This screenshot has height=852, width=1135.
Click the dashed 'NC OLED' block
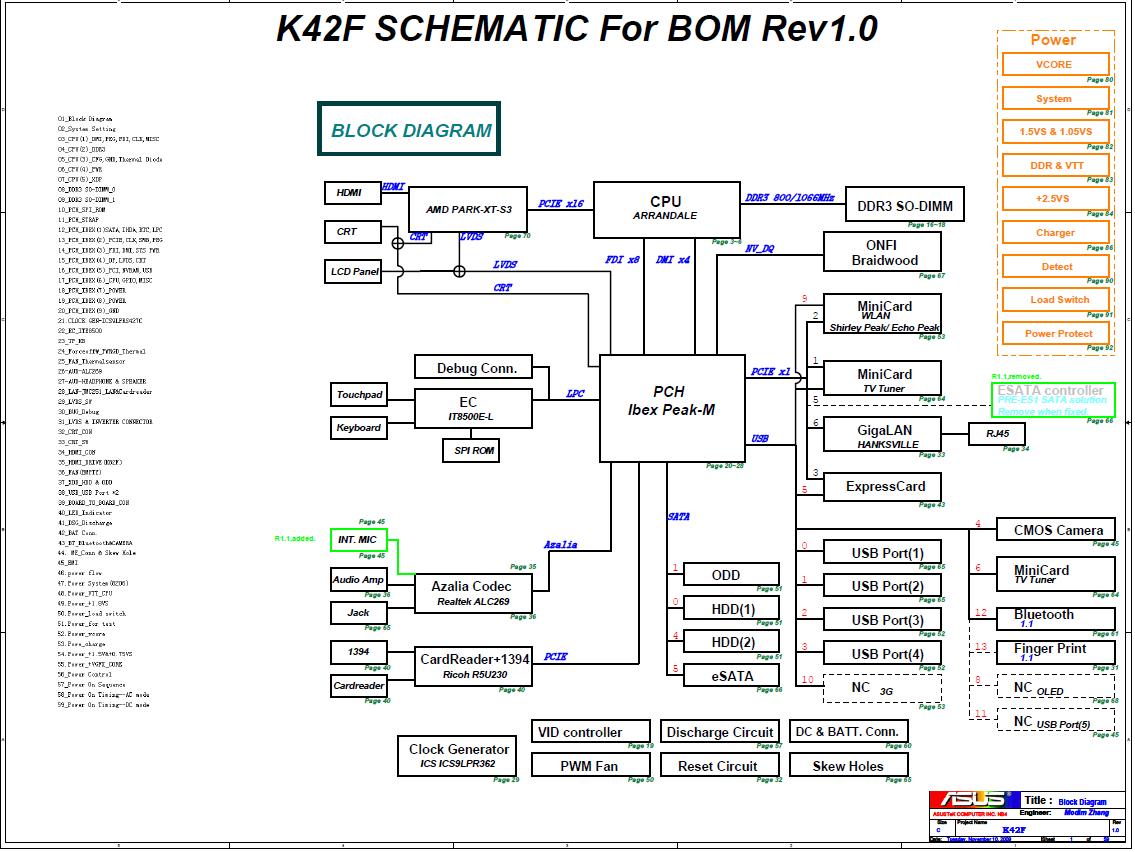tap(1055, 687)
